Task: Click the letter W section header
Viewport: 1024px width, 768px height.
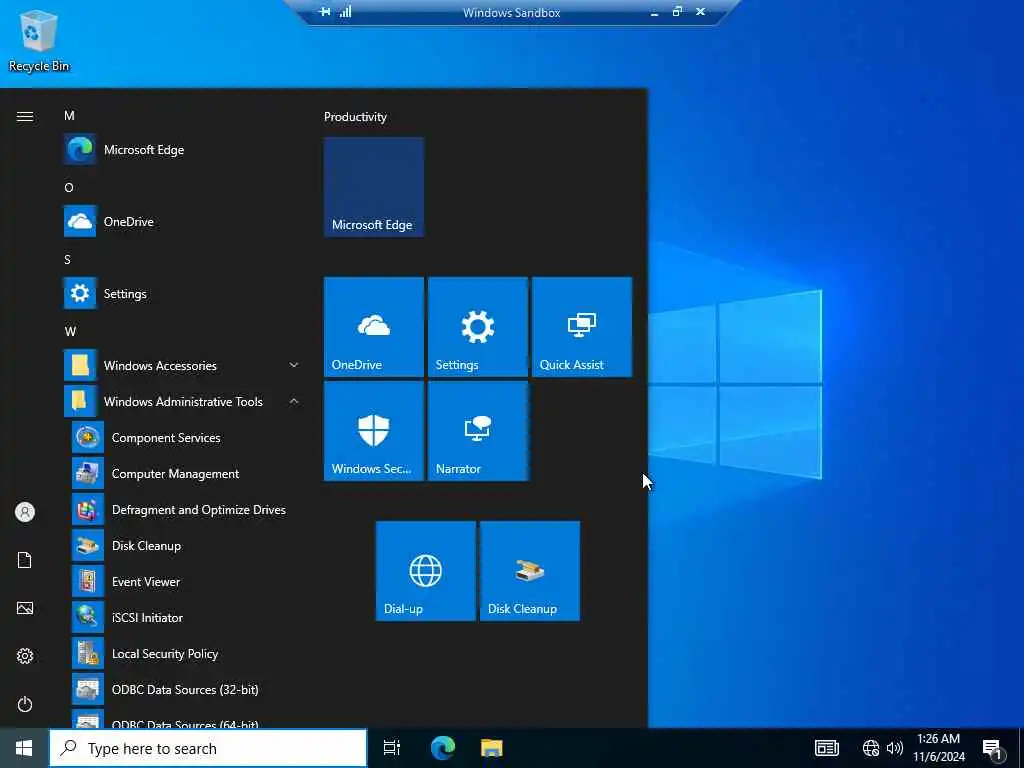Action: pyautogui.click(x=71, y=331)
